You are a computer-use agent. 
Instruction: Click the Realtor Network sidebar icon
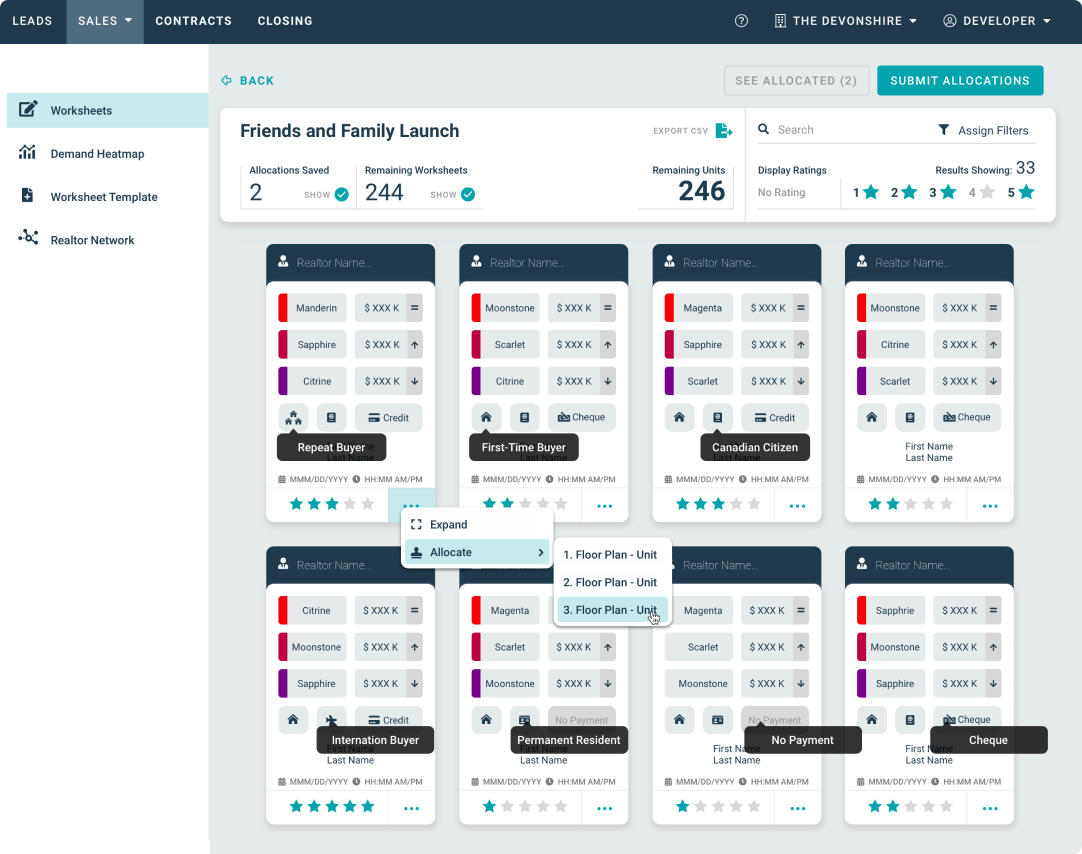pyautogui.click(x=28, y=238)
